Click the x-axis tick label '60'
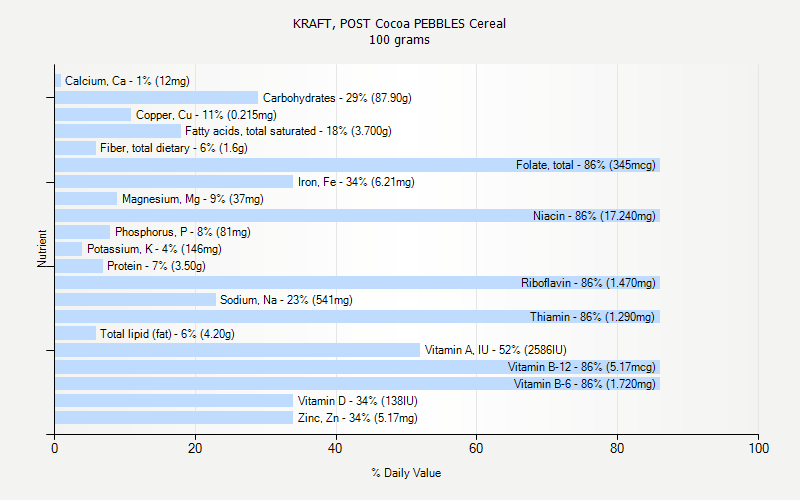800x500 pixels. point(476,448)
